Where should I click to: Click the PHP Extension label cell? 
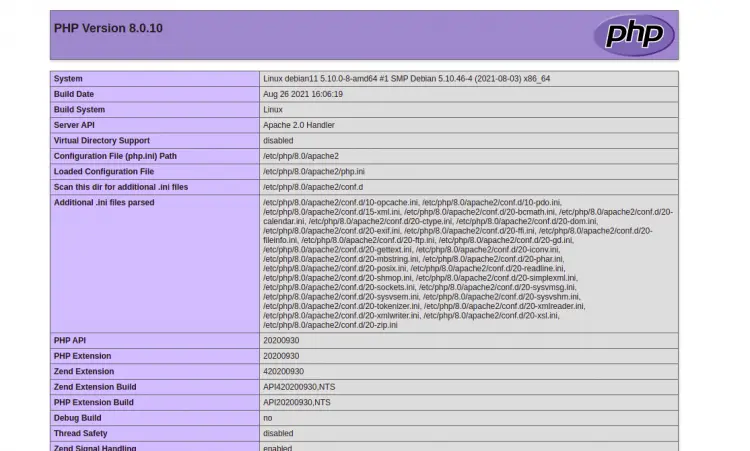pyautogui.click(x=83, y=356)
